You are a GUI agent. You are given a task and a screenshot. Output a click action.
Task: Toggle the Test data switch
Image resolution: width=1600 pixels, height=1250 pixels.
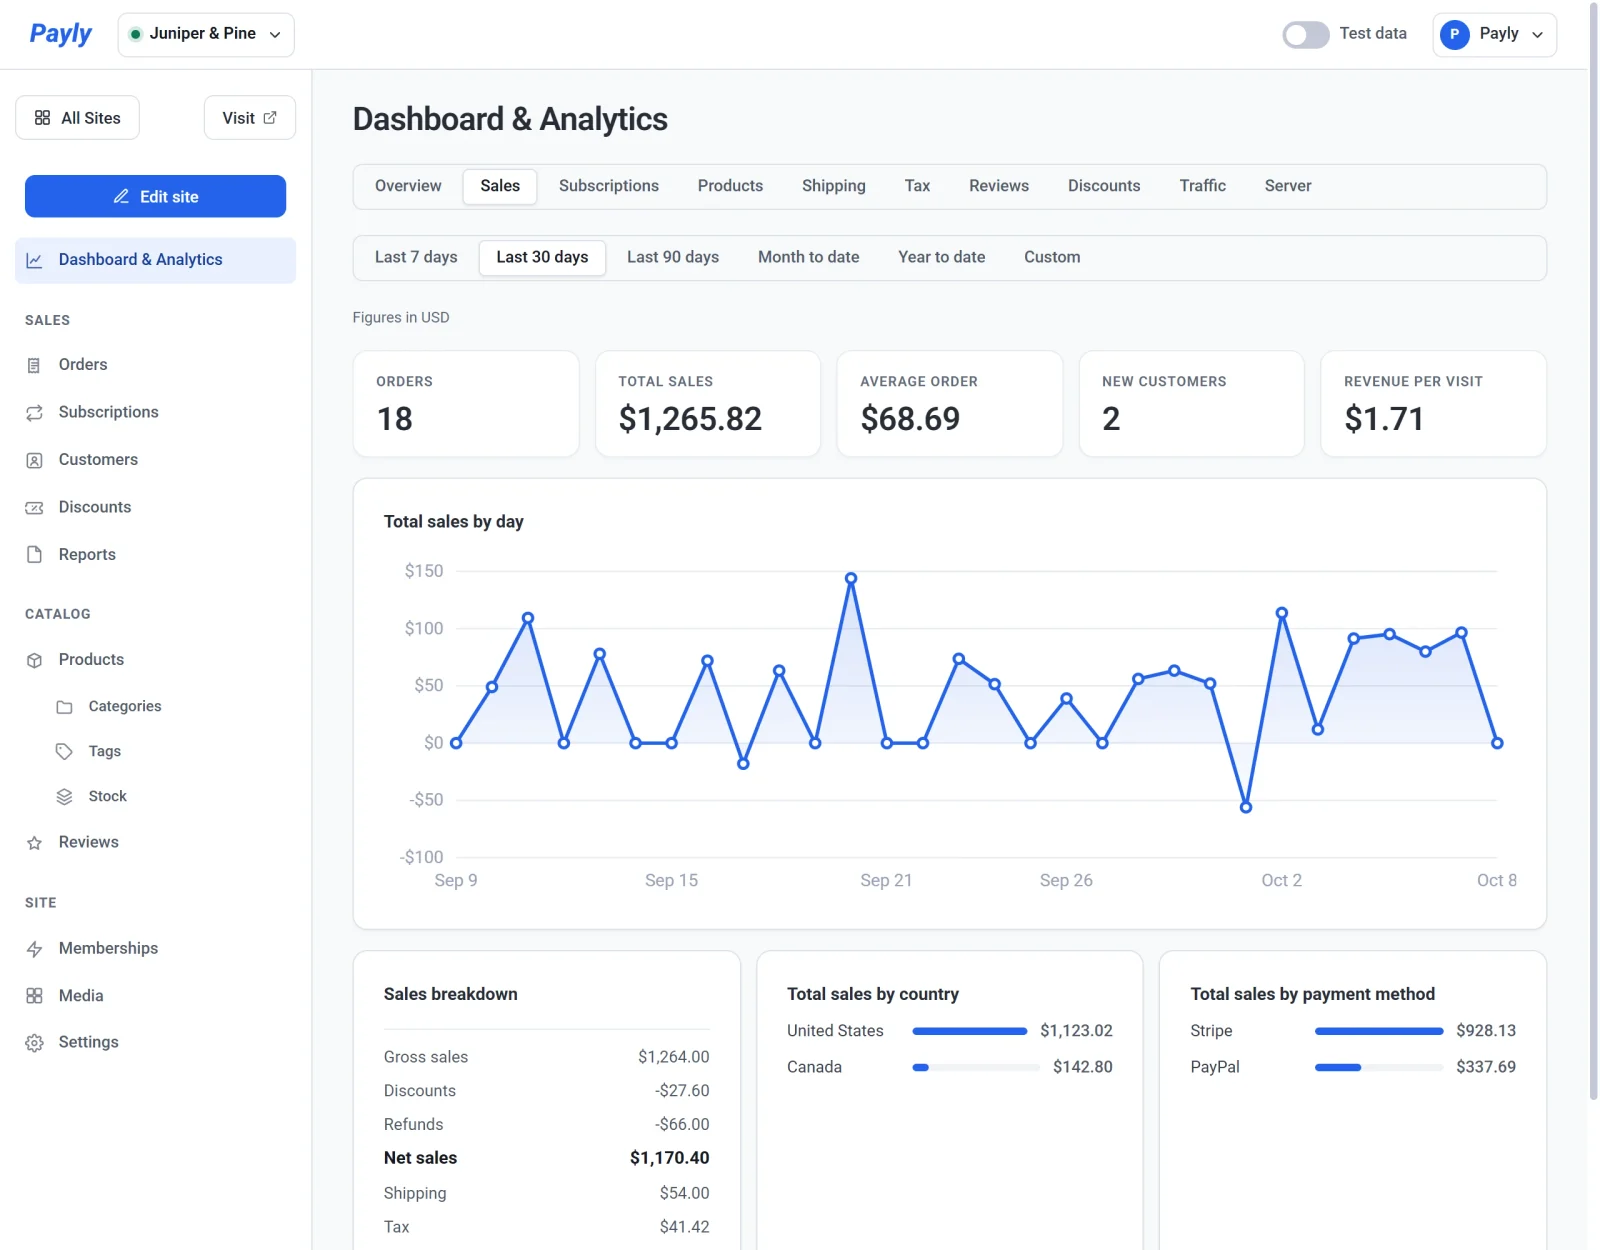(1305, 34)
